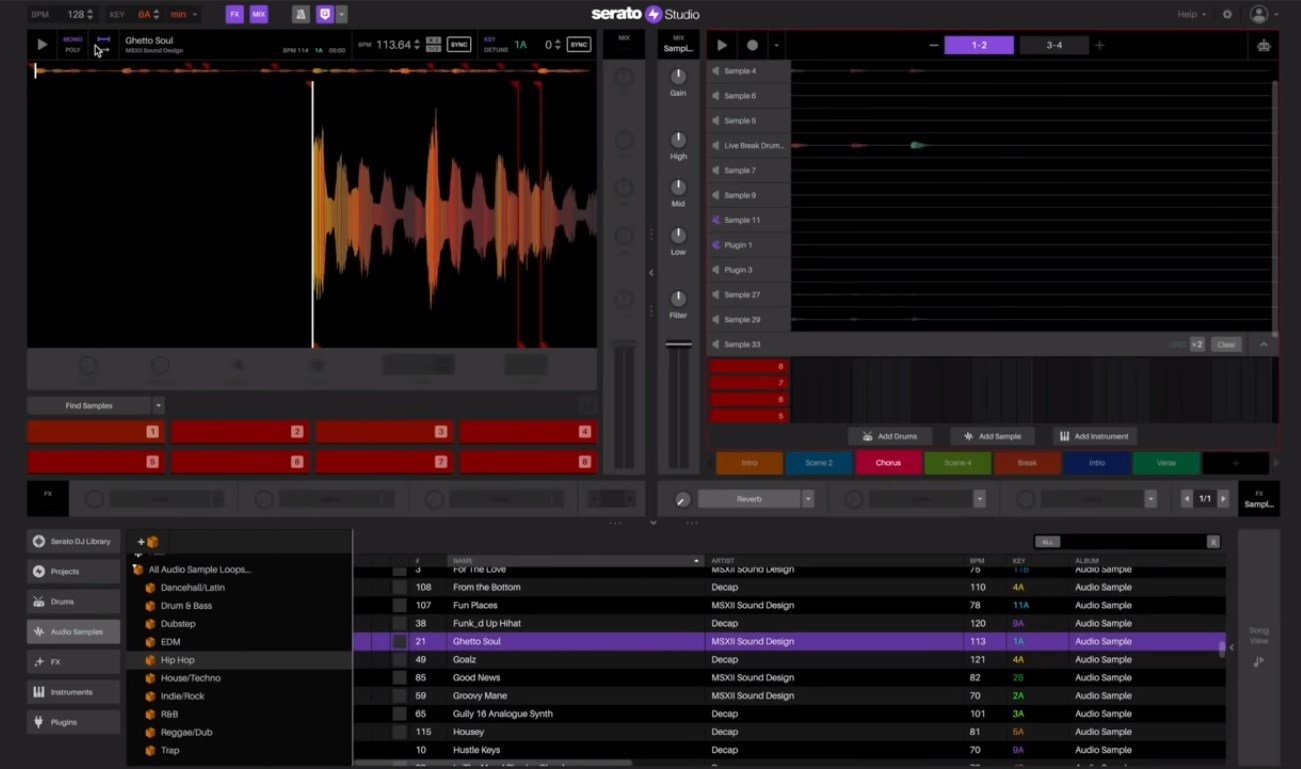Select the Verse scene
Viewport: 1301px width, 769px height.
(1166, 463)
